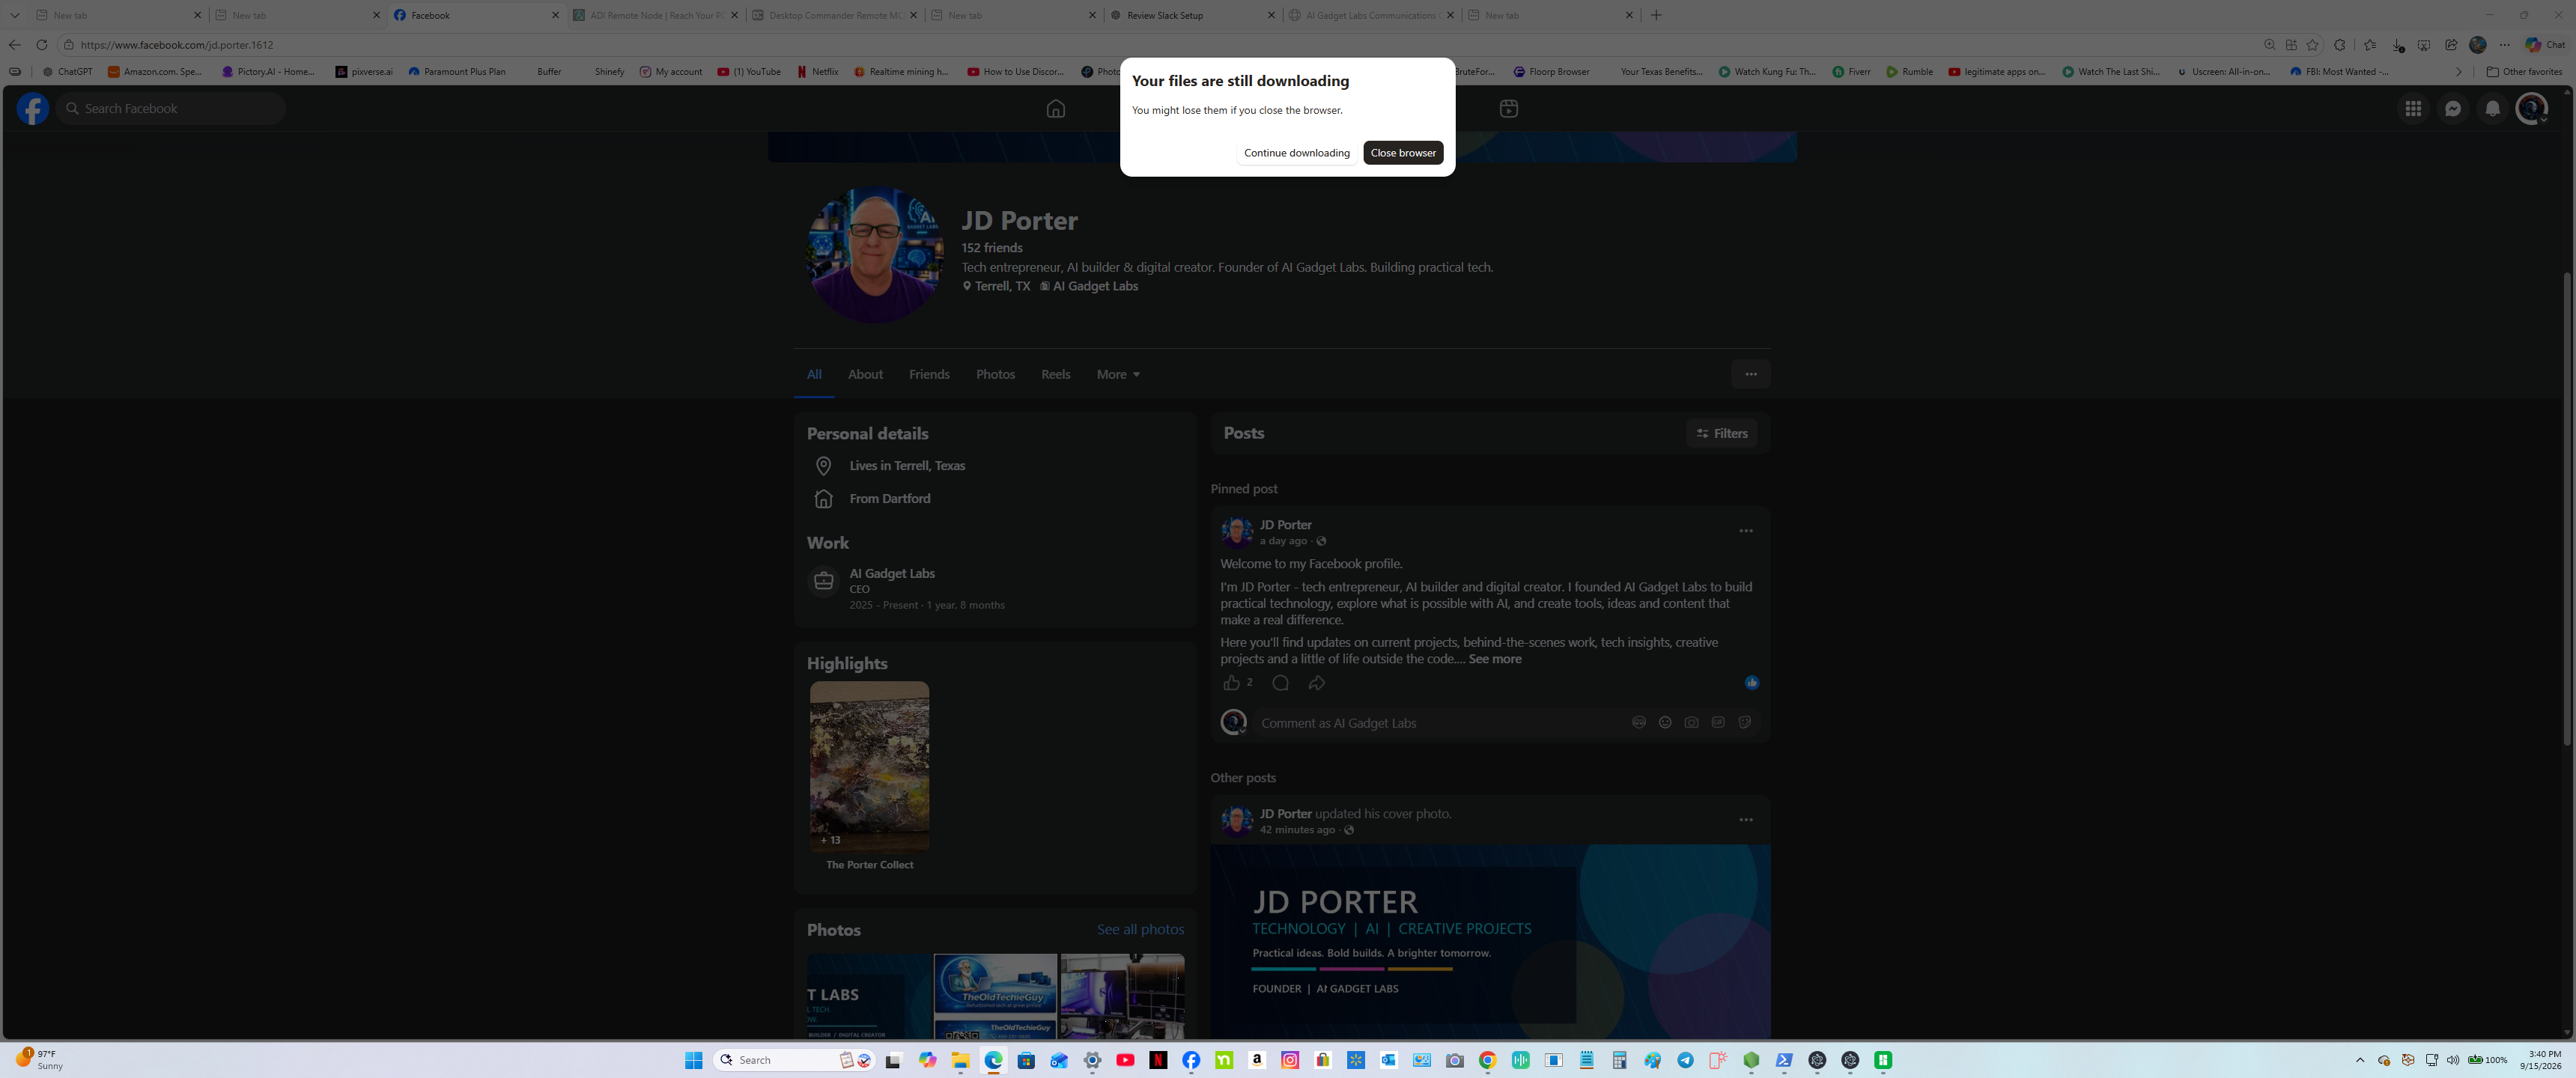2576x1078 pixels.
Task: Open The Porter Collect highlight thumbnail
Action: (869, 766)
